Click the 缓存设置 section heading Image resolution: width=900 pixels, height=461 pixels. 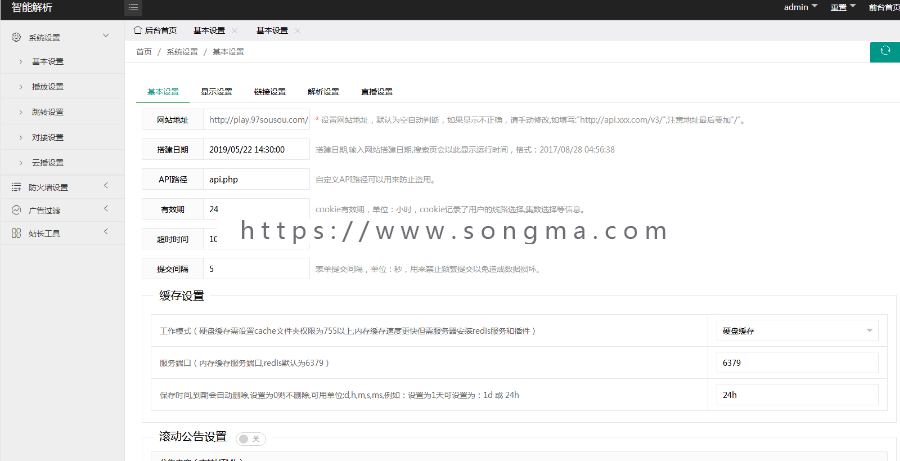181,296
